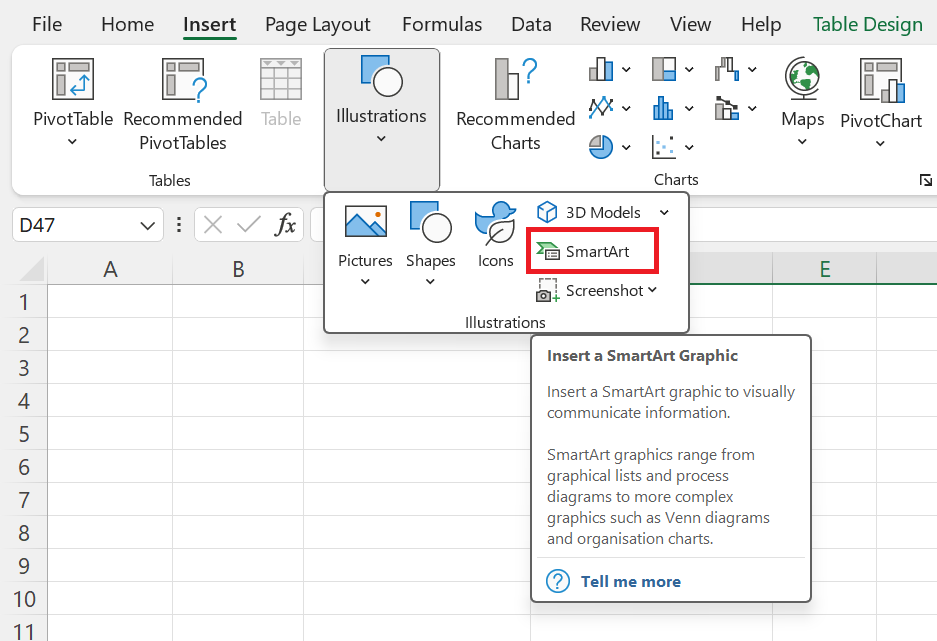Insert a column or bar chart
This screenshot has width=937, height=641.
click(x=602, y=69)
